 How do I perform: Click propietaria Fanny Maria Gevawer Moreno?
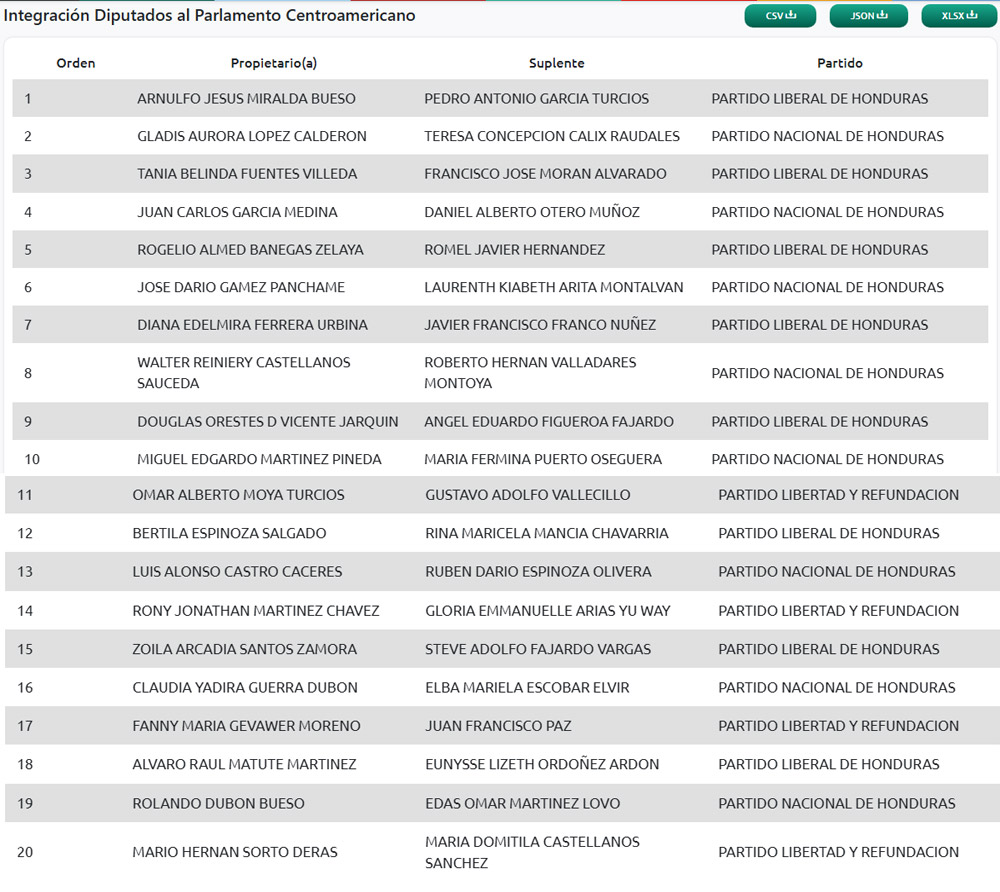coord(246,726)
